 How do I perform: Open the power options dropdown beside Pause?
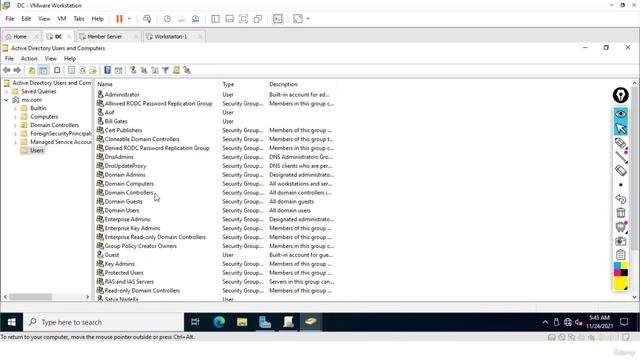129,19
